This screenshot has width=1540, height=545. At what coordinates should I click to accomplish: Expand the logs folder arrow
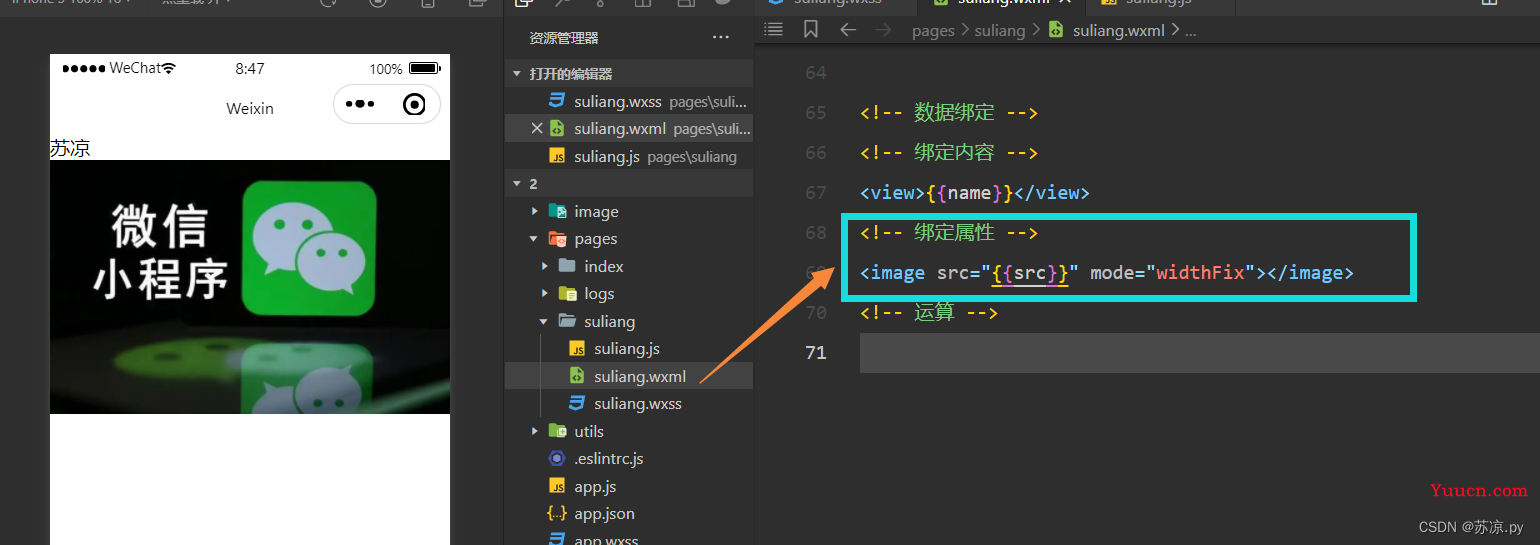(545, 294)
